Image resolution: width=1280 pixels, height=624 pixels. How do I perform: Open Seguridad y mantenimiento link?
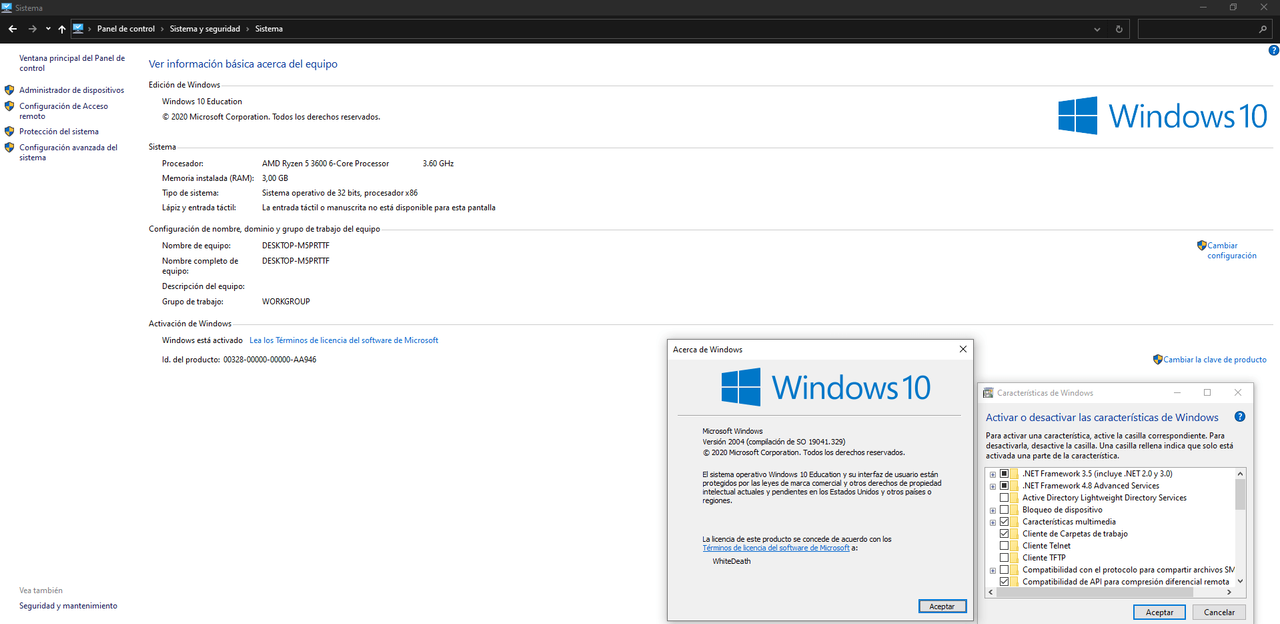(x=68, y=606)
